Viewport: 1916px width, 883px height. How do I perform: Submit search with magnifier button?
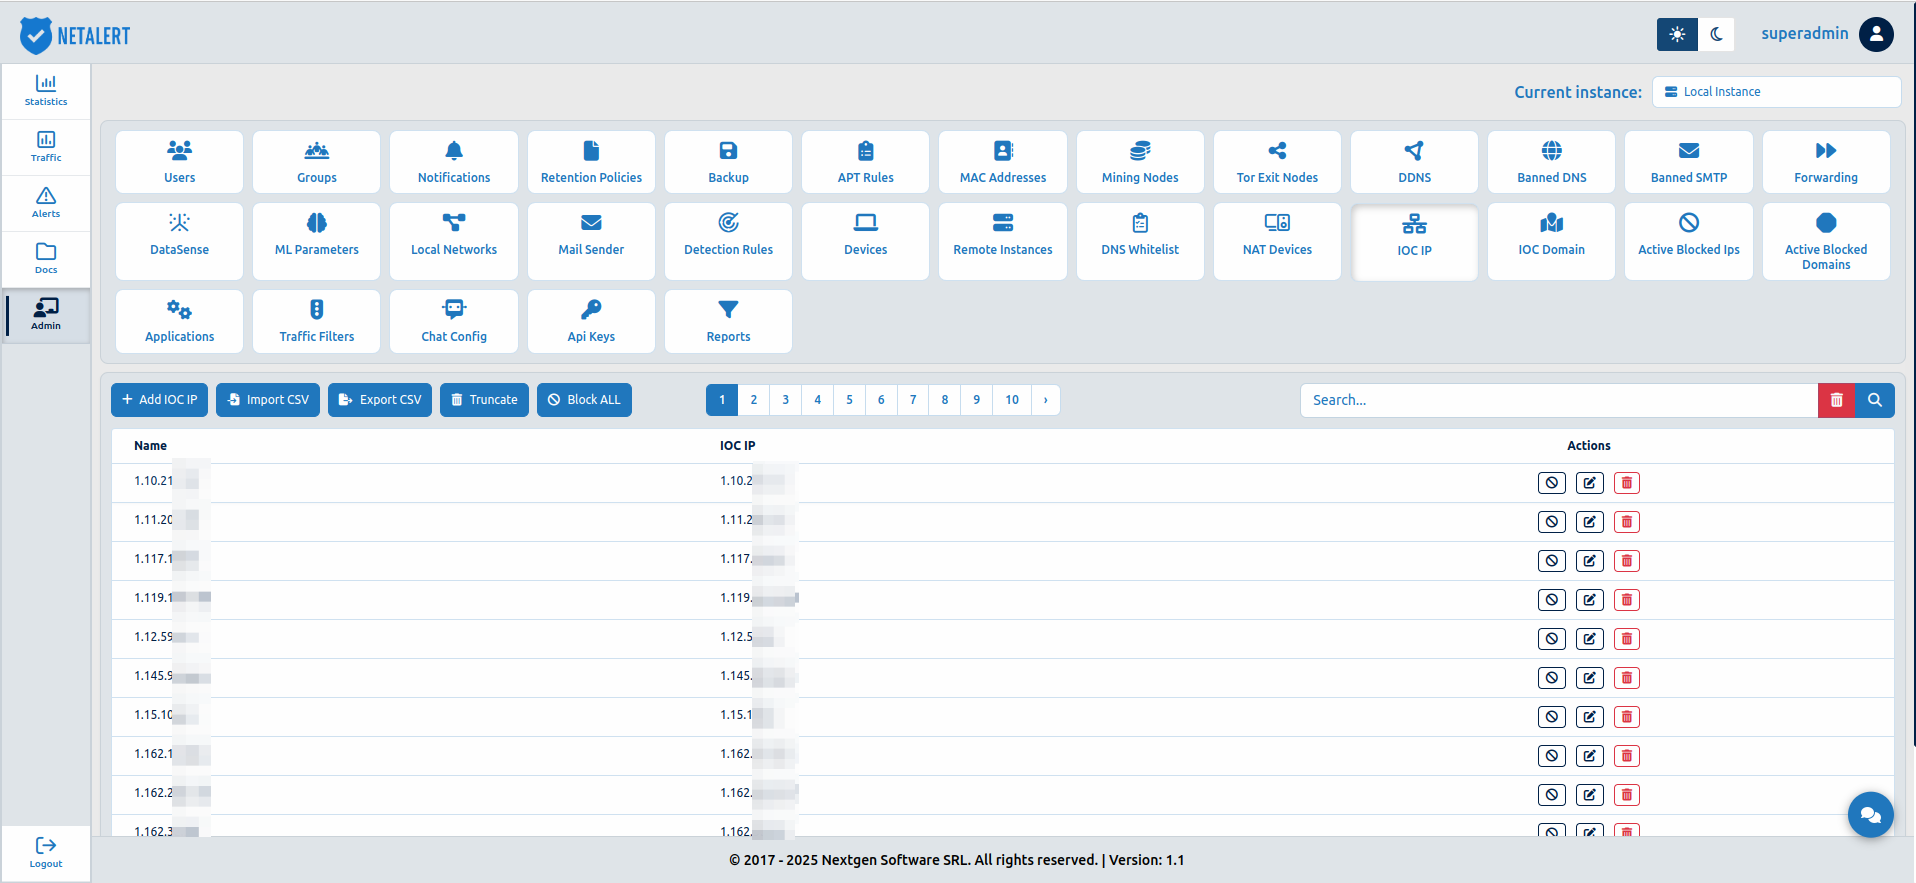click(x=1875, y=400)
